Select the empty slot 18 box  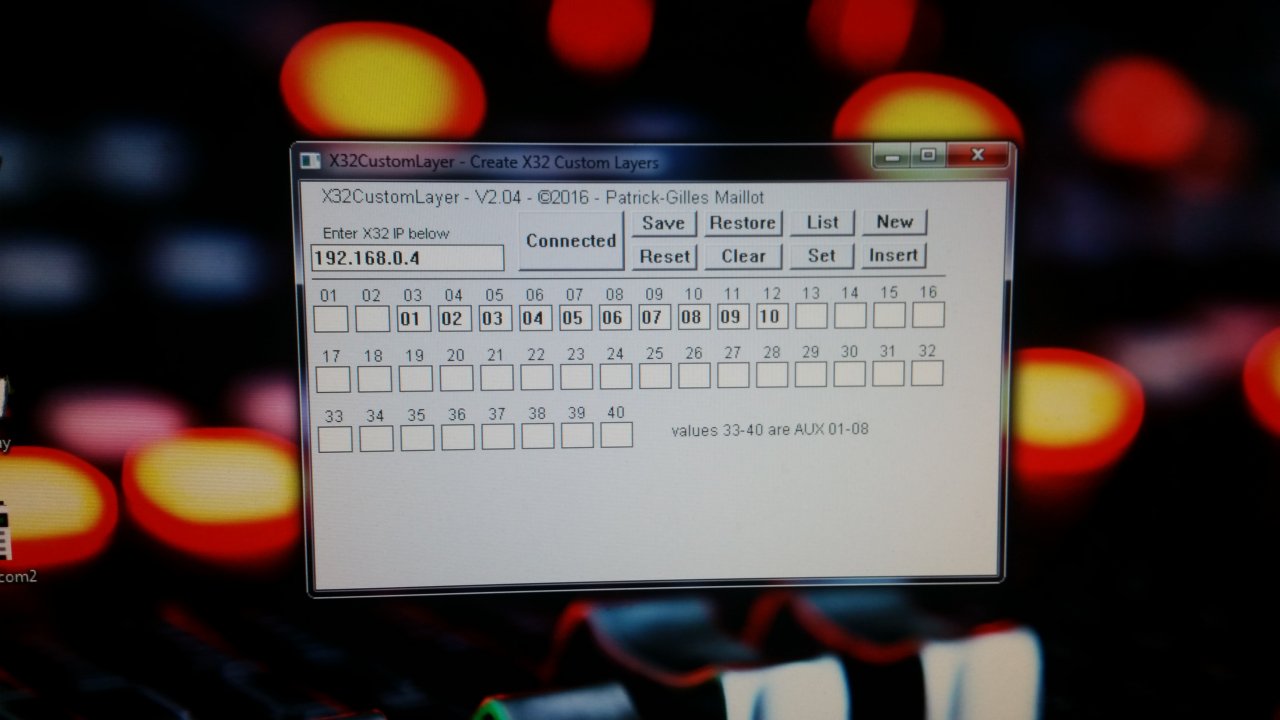pyautogui.click(x=374, y=379)
